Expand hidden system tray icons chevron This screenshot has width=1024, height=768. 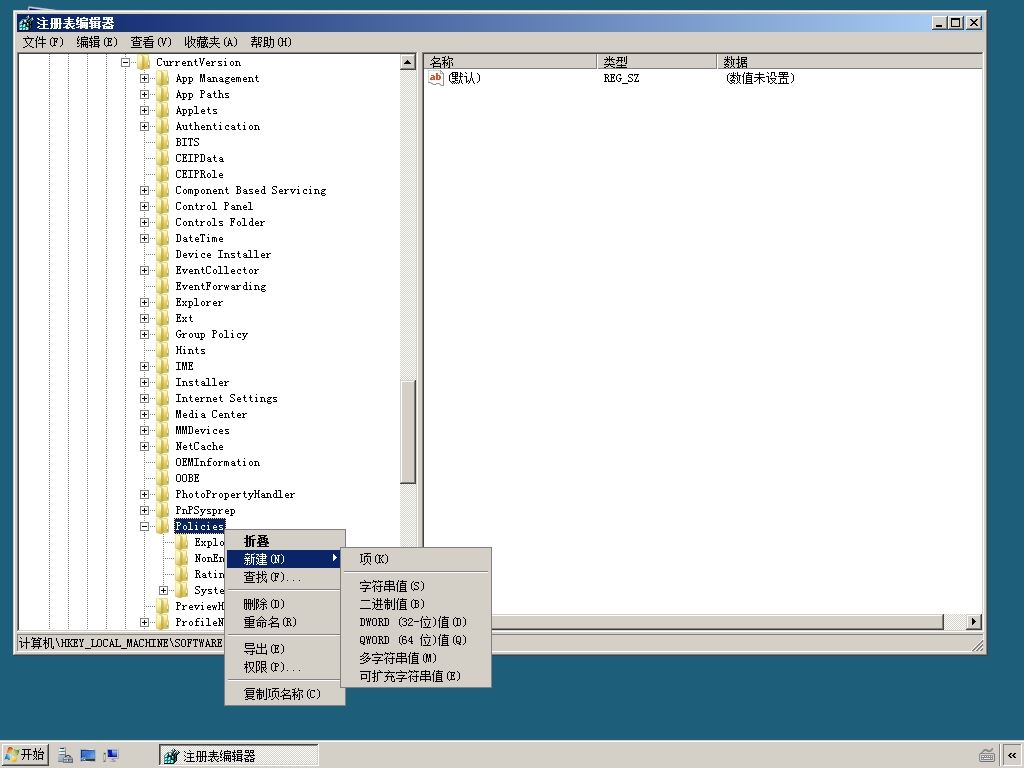[x=1012, y=756]
